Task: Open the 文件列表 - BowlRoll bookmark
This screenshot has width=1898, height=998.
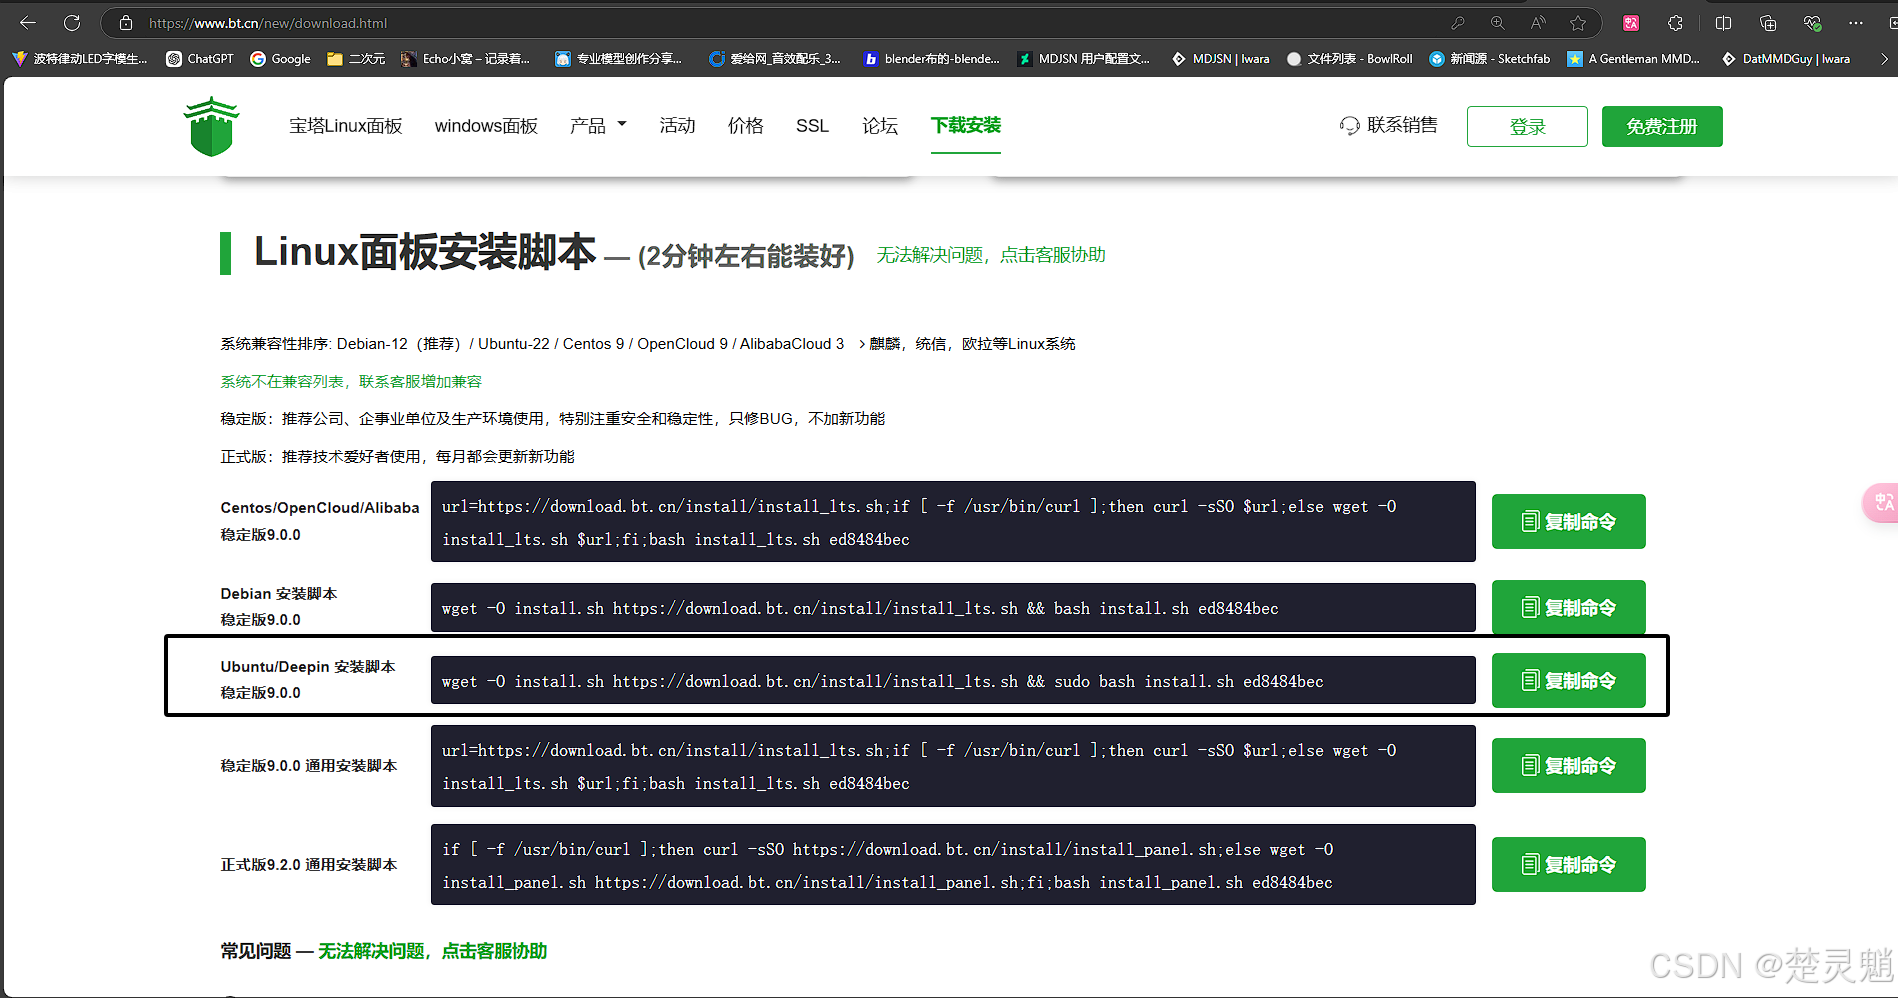Action: coord(1350,59)
